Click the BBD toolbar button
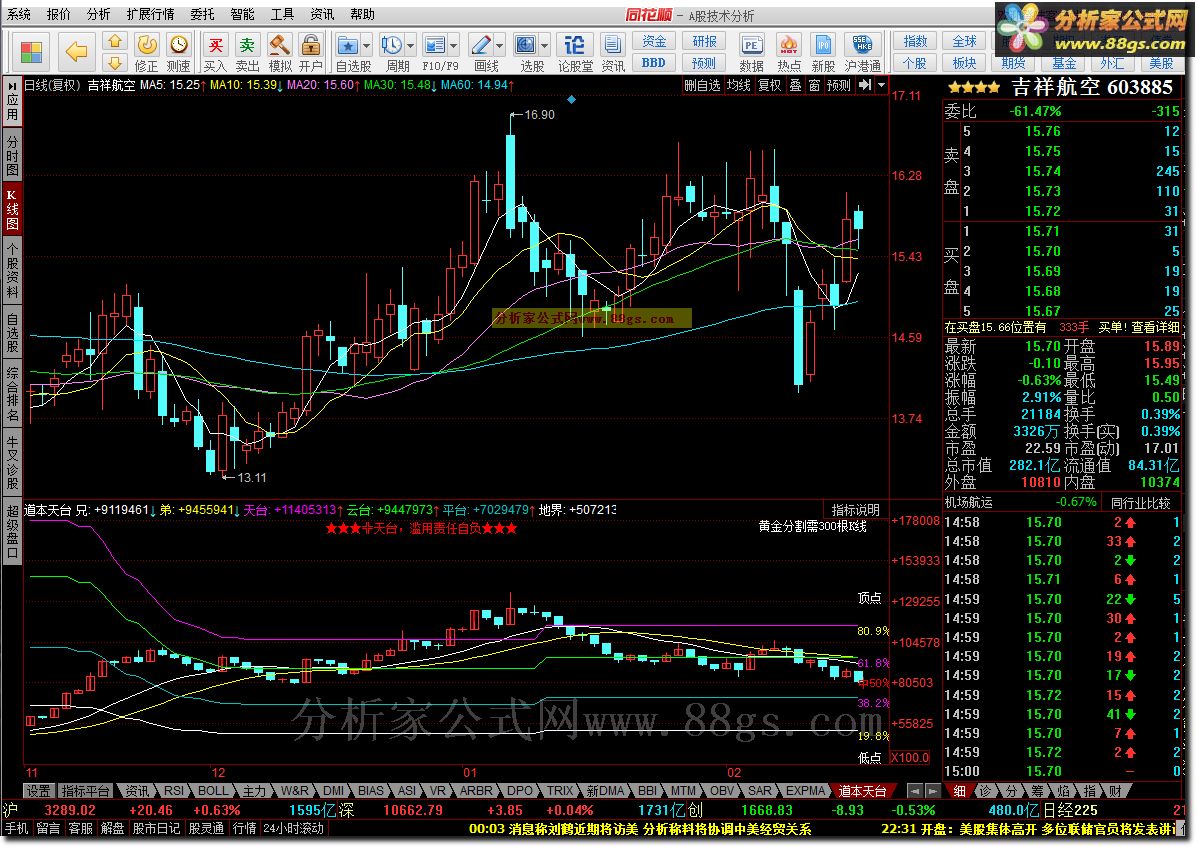The image size is (1197, 847). [x=654, y=63]
